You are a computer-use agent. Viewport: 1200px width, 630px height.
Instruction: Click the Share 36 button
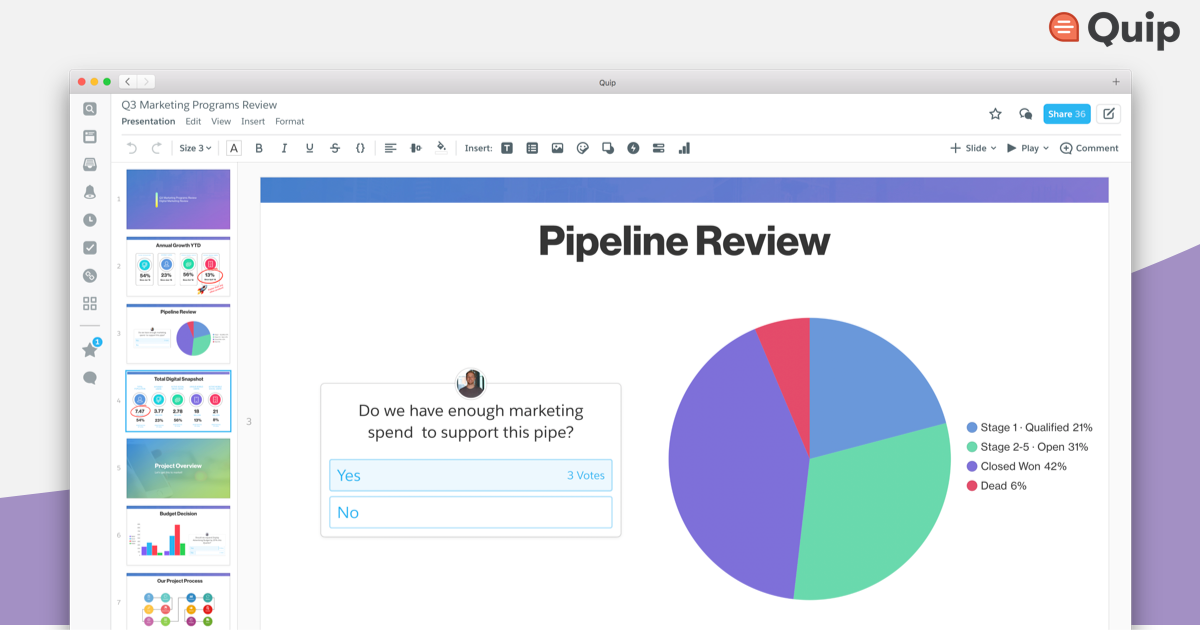[x=1066, y=113]
